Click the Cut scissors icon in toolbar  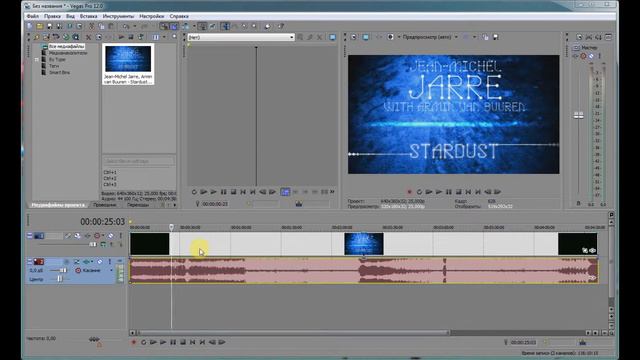(91, 26)
